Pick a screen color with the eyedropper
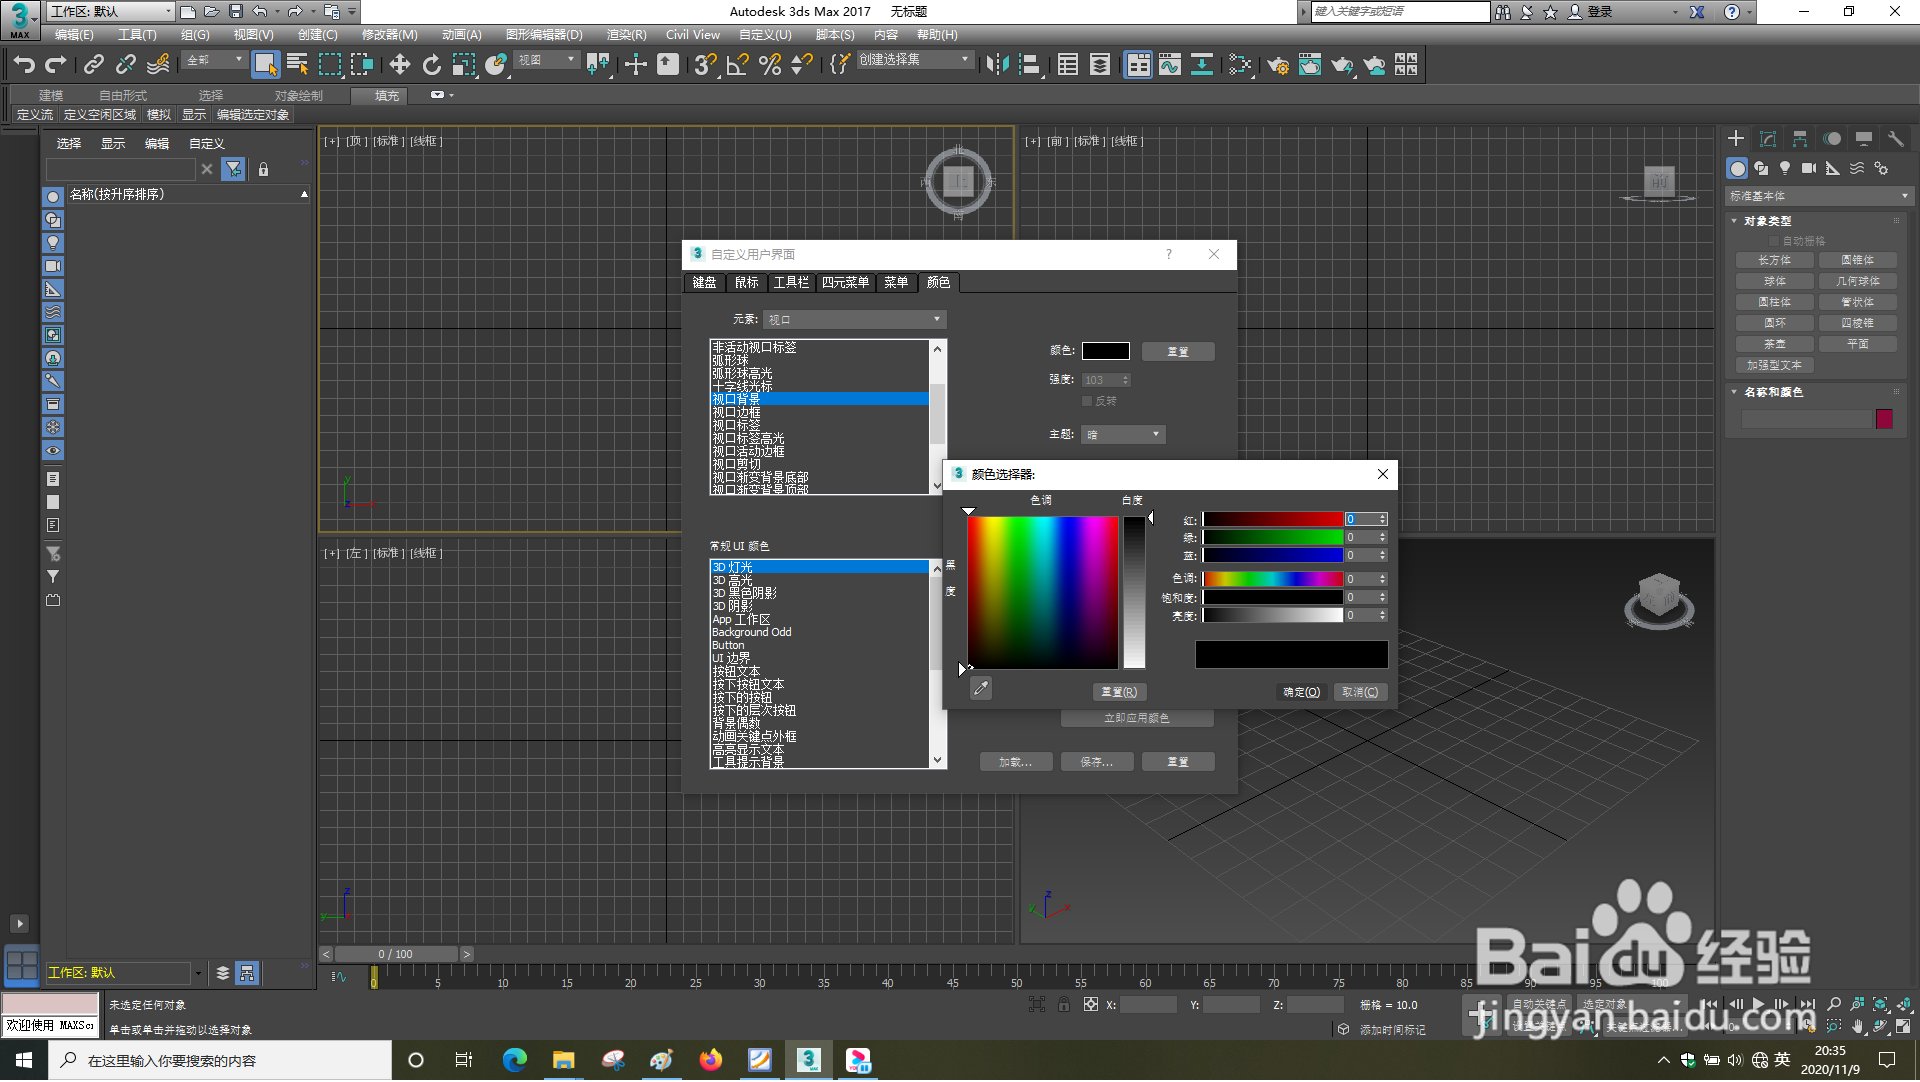Image resolution: width=1920 pixels, height=1082 pixels. point(981,689)
